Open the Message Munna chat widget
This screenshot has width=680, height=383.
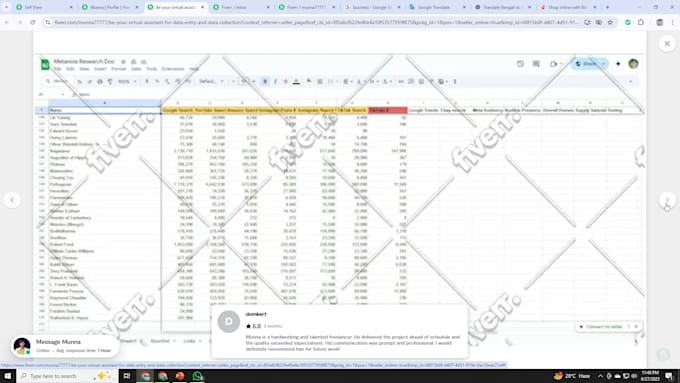(65, 346)
